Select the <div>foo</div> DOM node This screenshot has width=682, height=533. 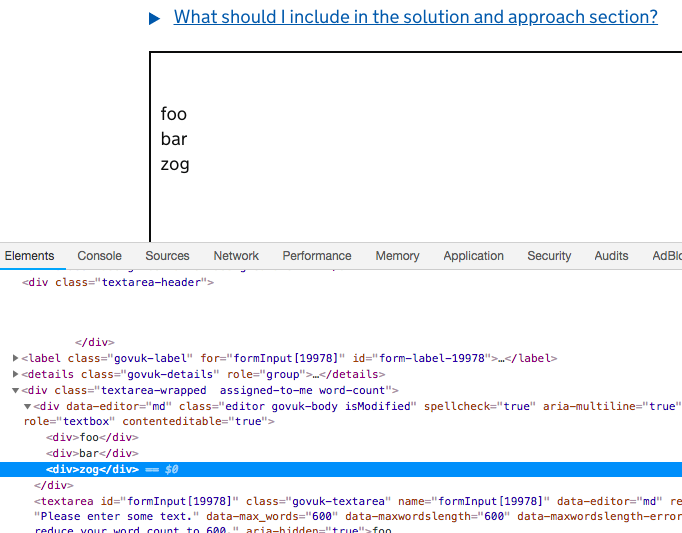pyautogui.click(x=92, y=437)
